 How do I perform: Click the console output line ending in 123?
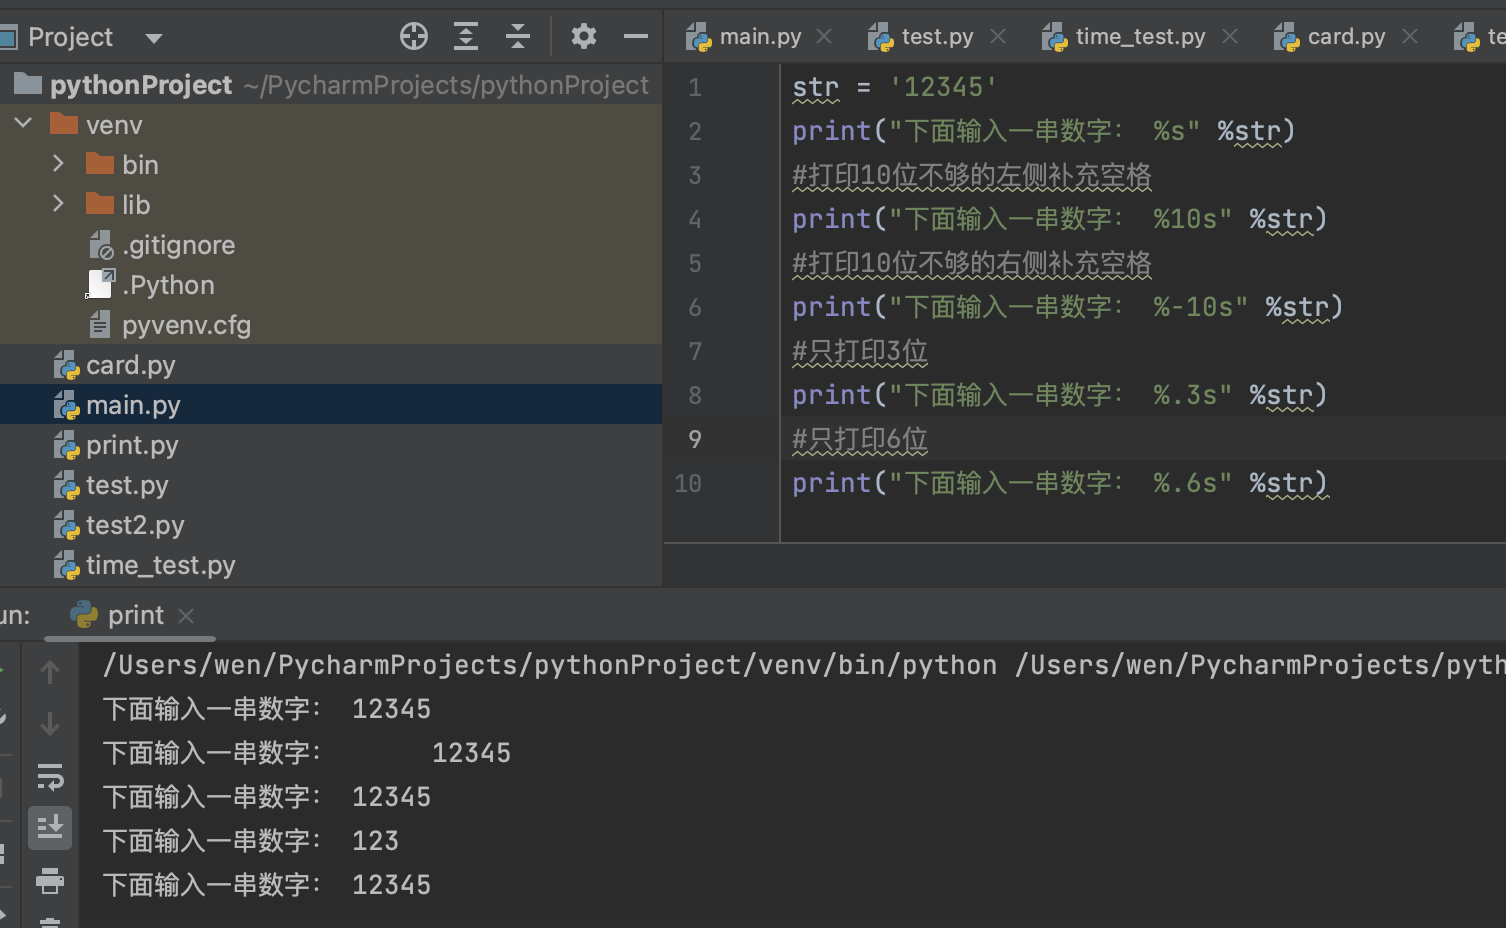point(251,841)
